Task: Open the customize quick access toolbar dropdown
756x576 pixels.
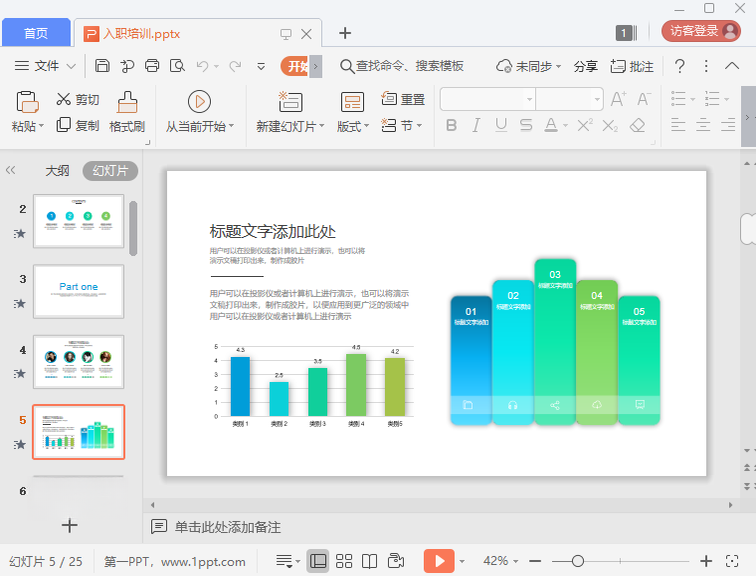Action: (x=261, y=66)
